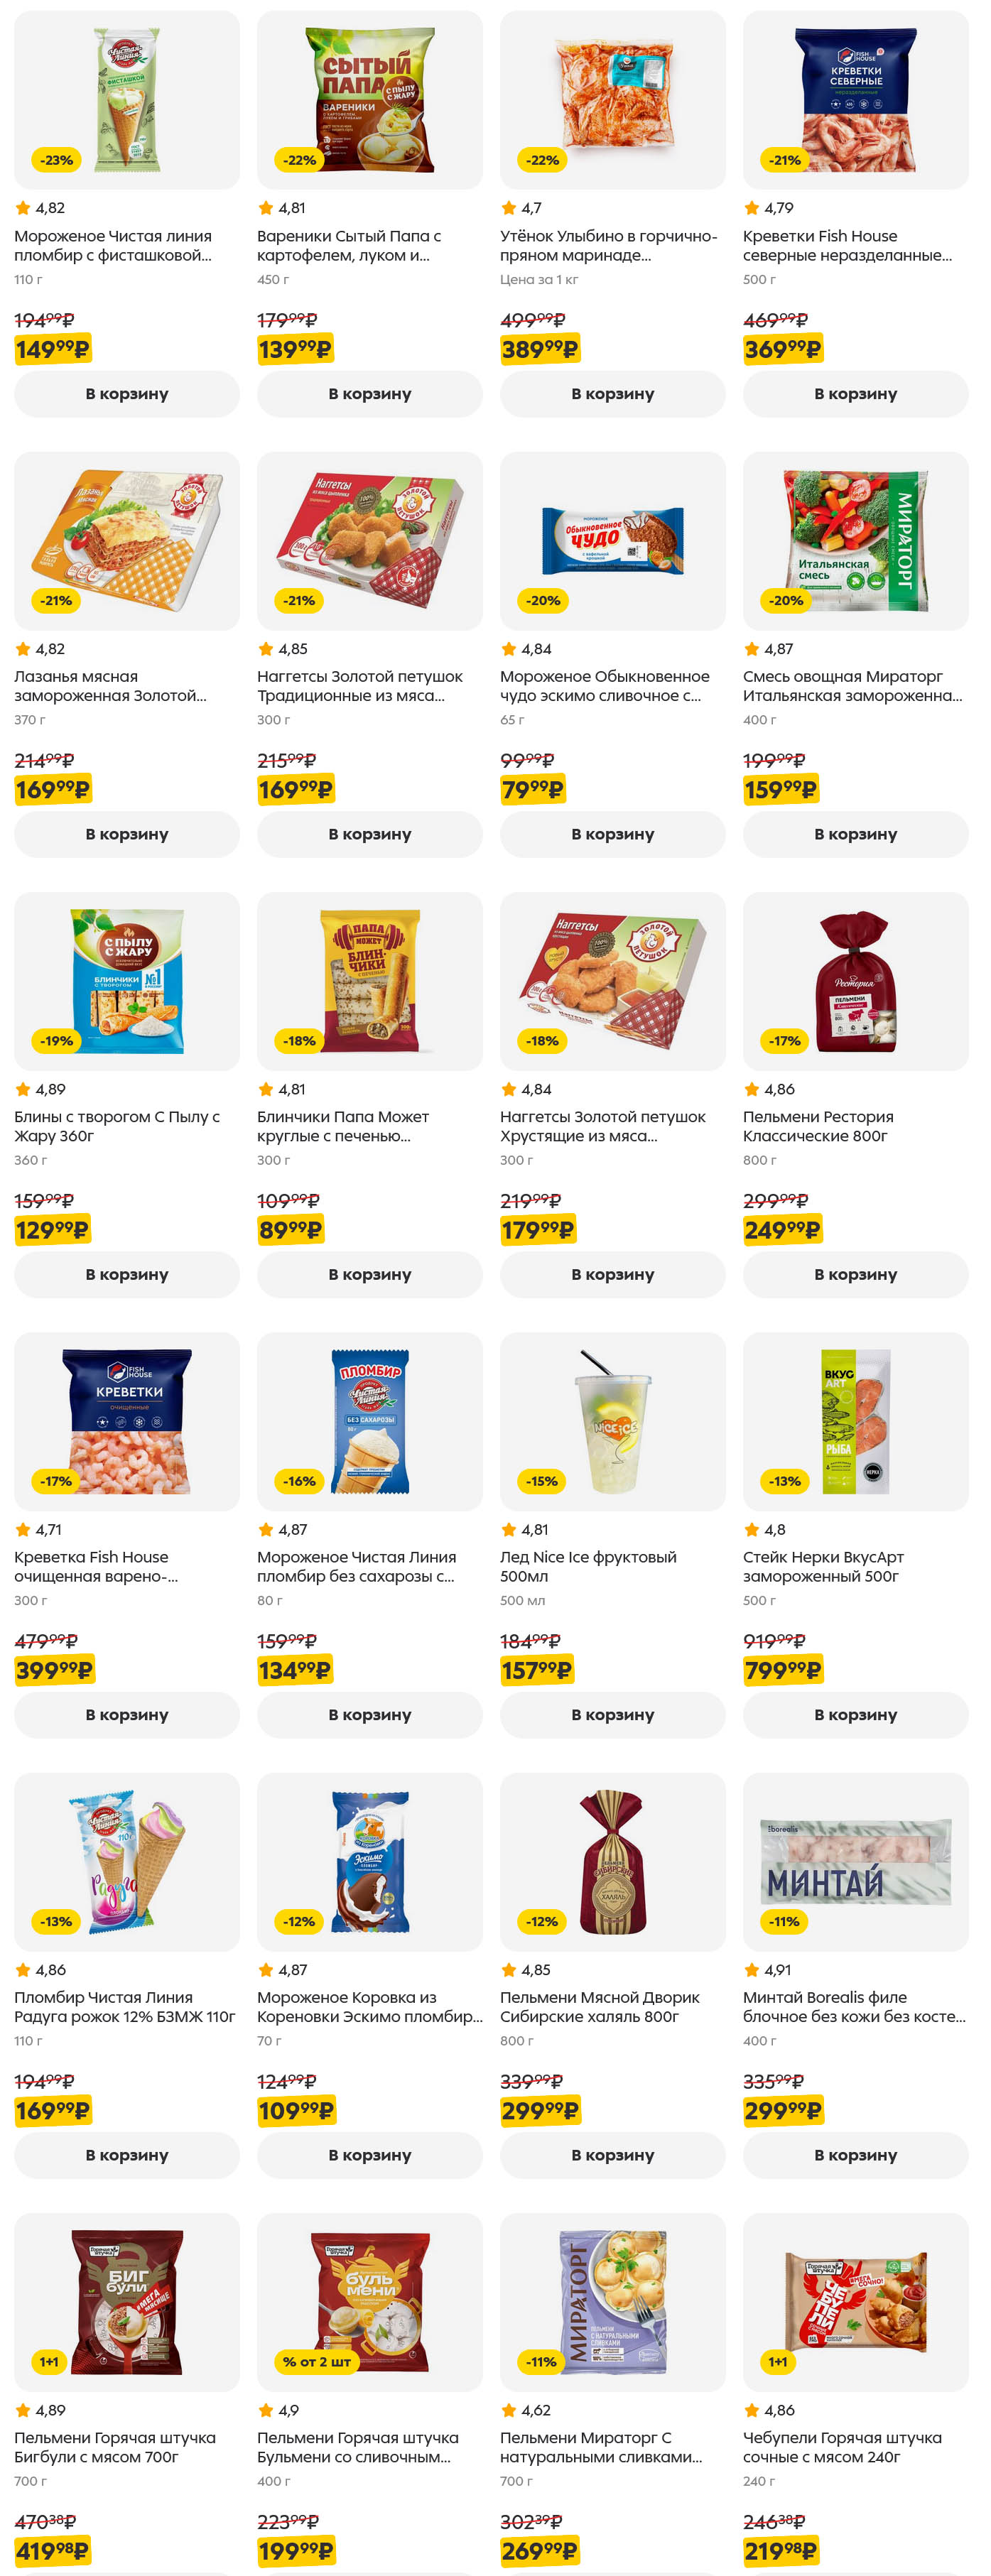Viewport: 991px width, 2576px height.
Task: Add Пельмени Ресtория Классические to cart
Action: [855, 1274]
